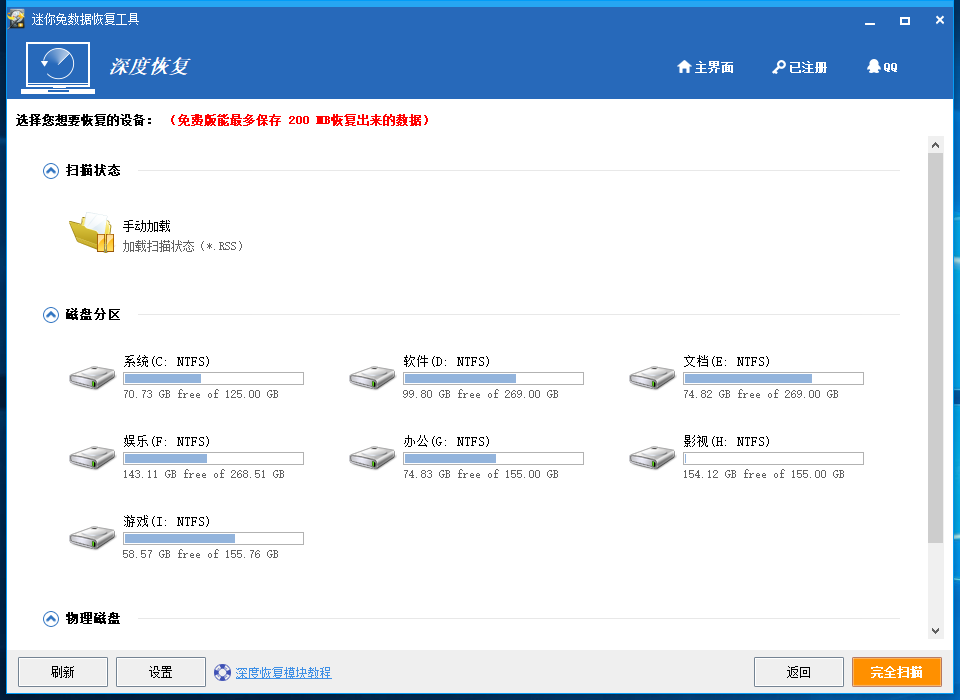Viewport: 960px width, 700px height.
Task: Open the QQ item in the top bar
Action: coord(880,66)
